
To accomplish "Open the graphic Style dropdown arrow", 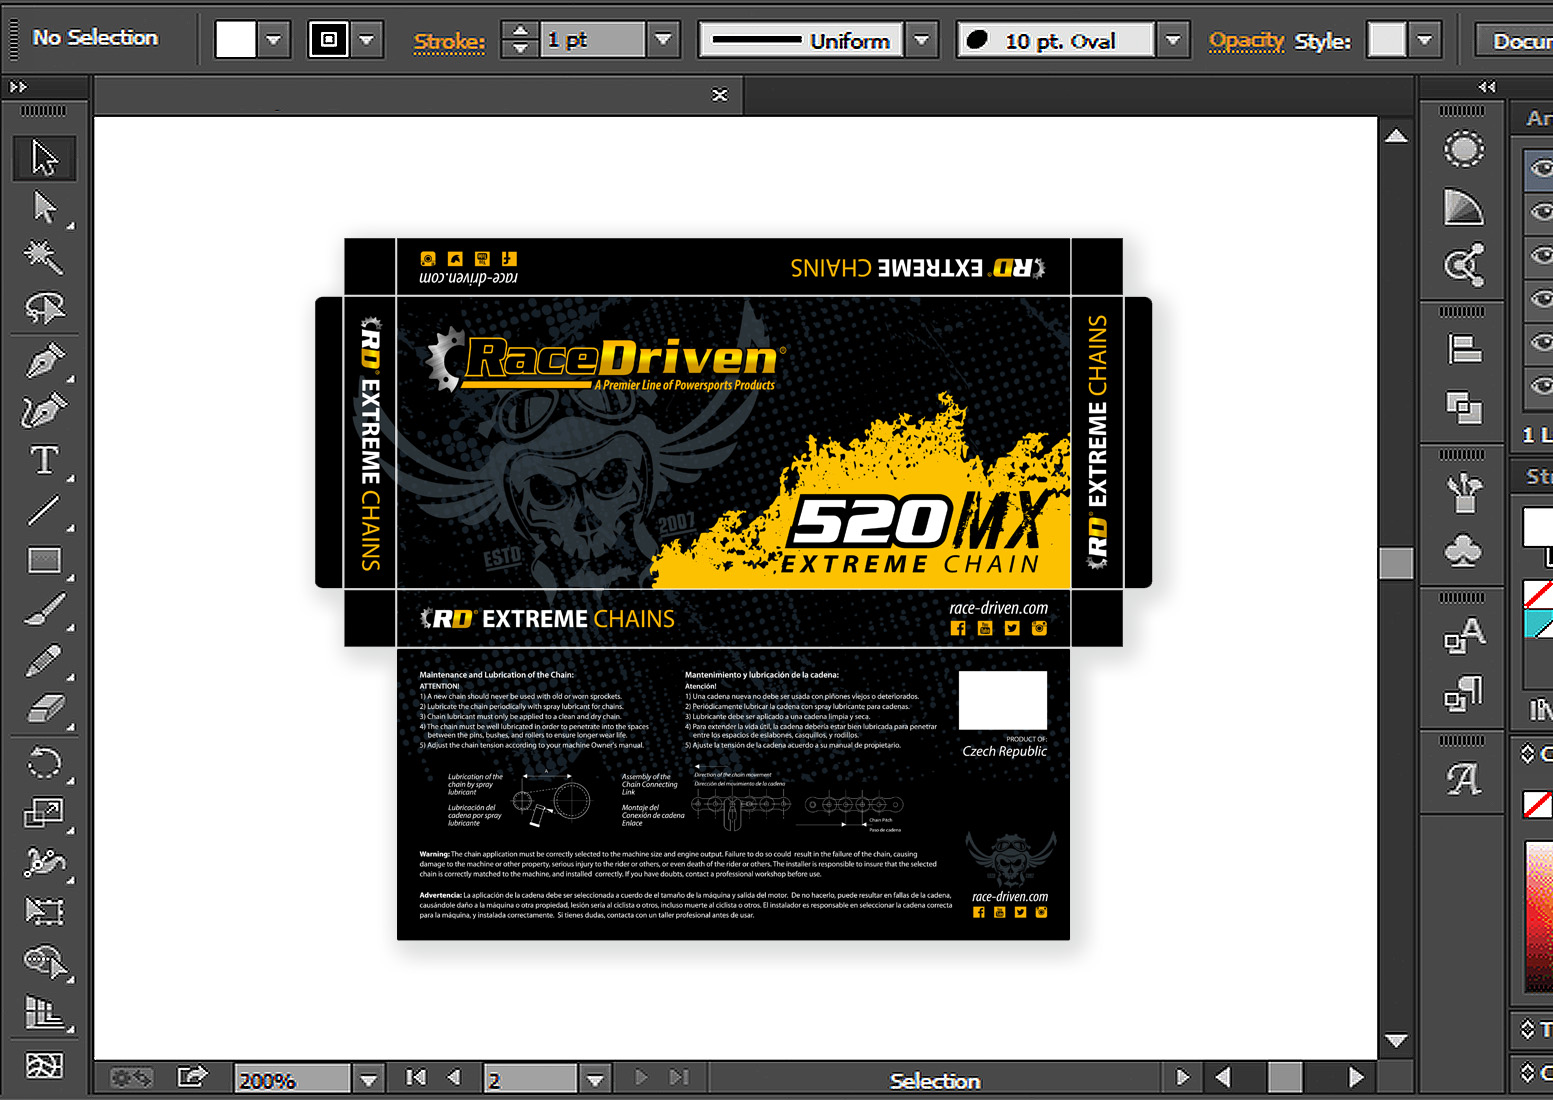I will (1425, 41).
